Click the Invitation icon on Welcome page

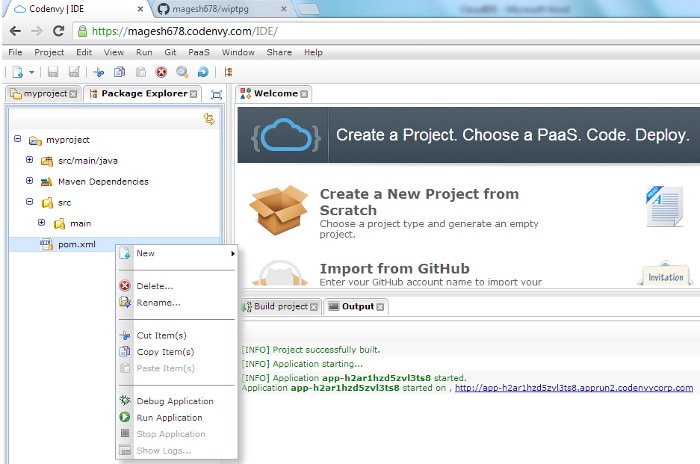click(665, 273)
